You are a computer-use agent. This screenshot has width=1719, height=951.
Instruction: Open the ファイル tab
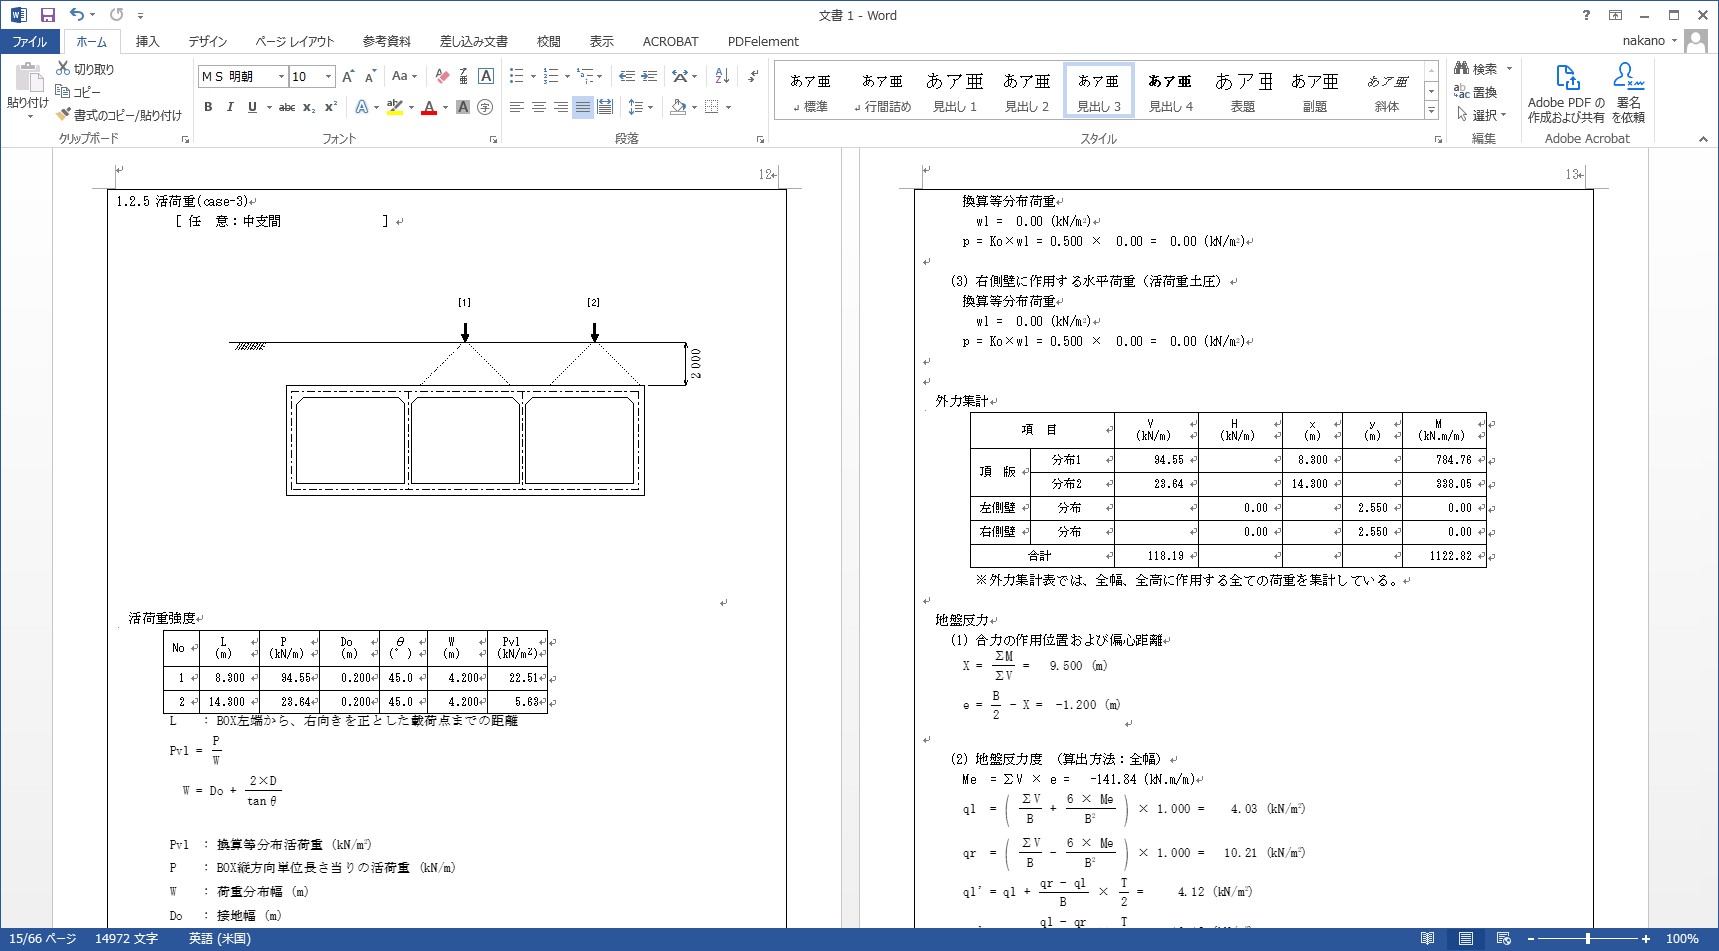click(29, 41)
